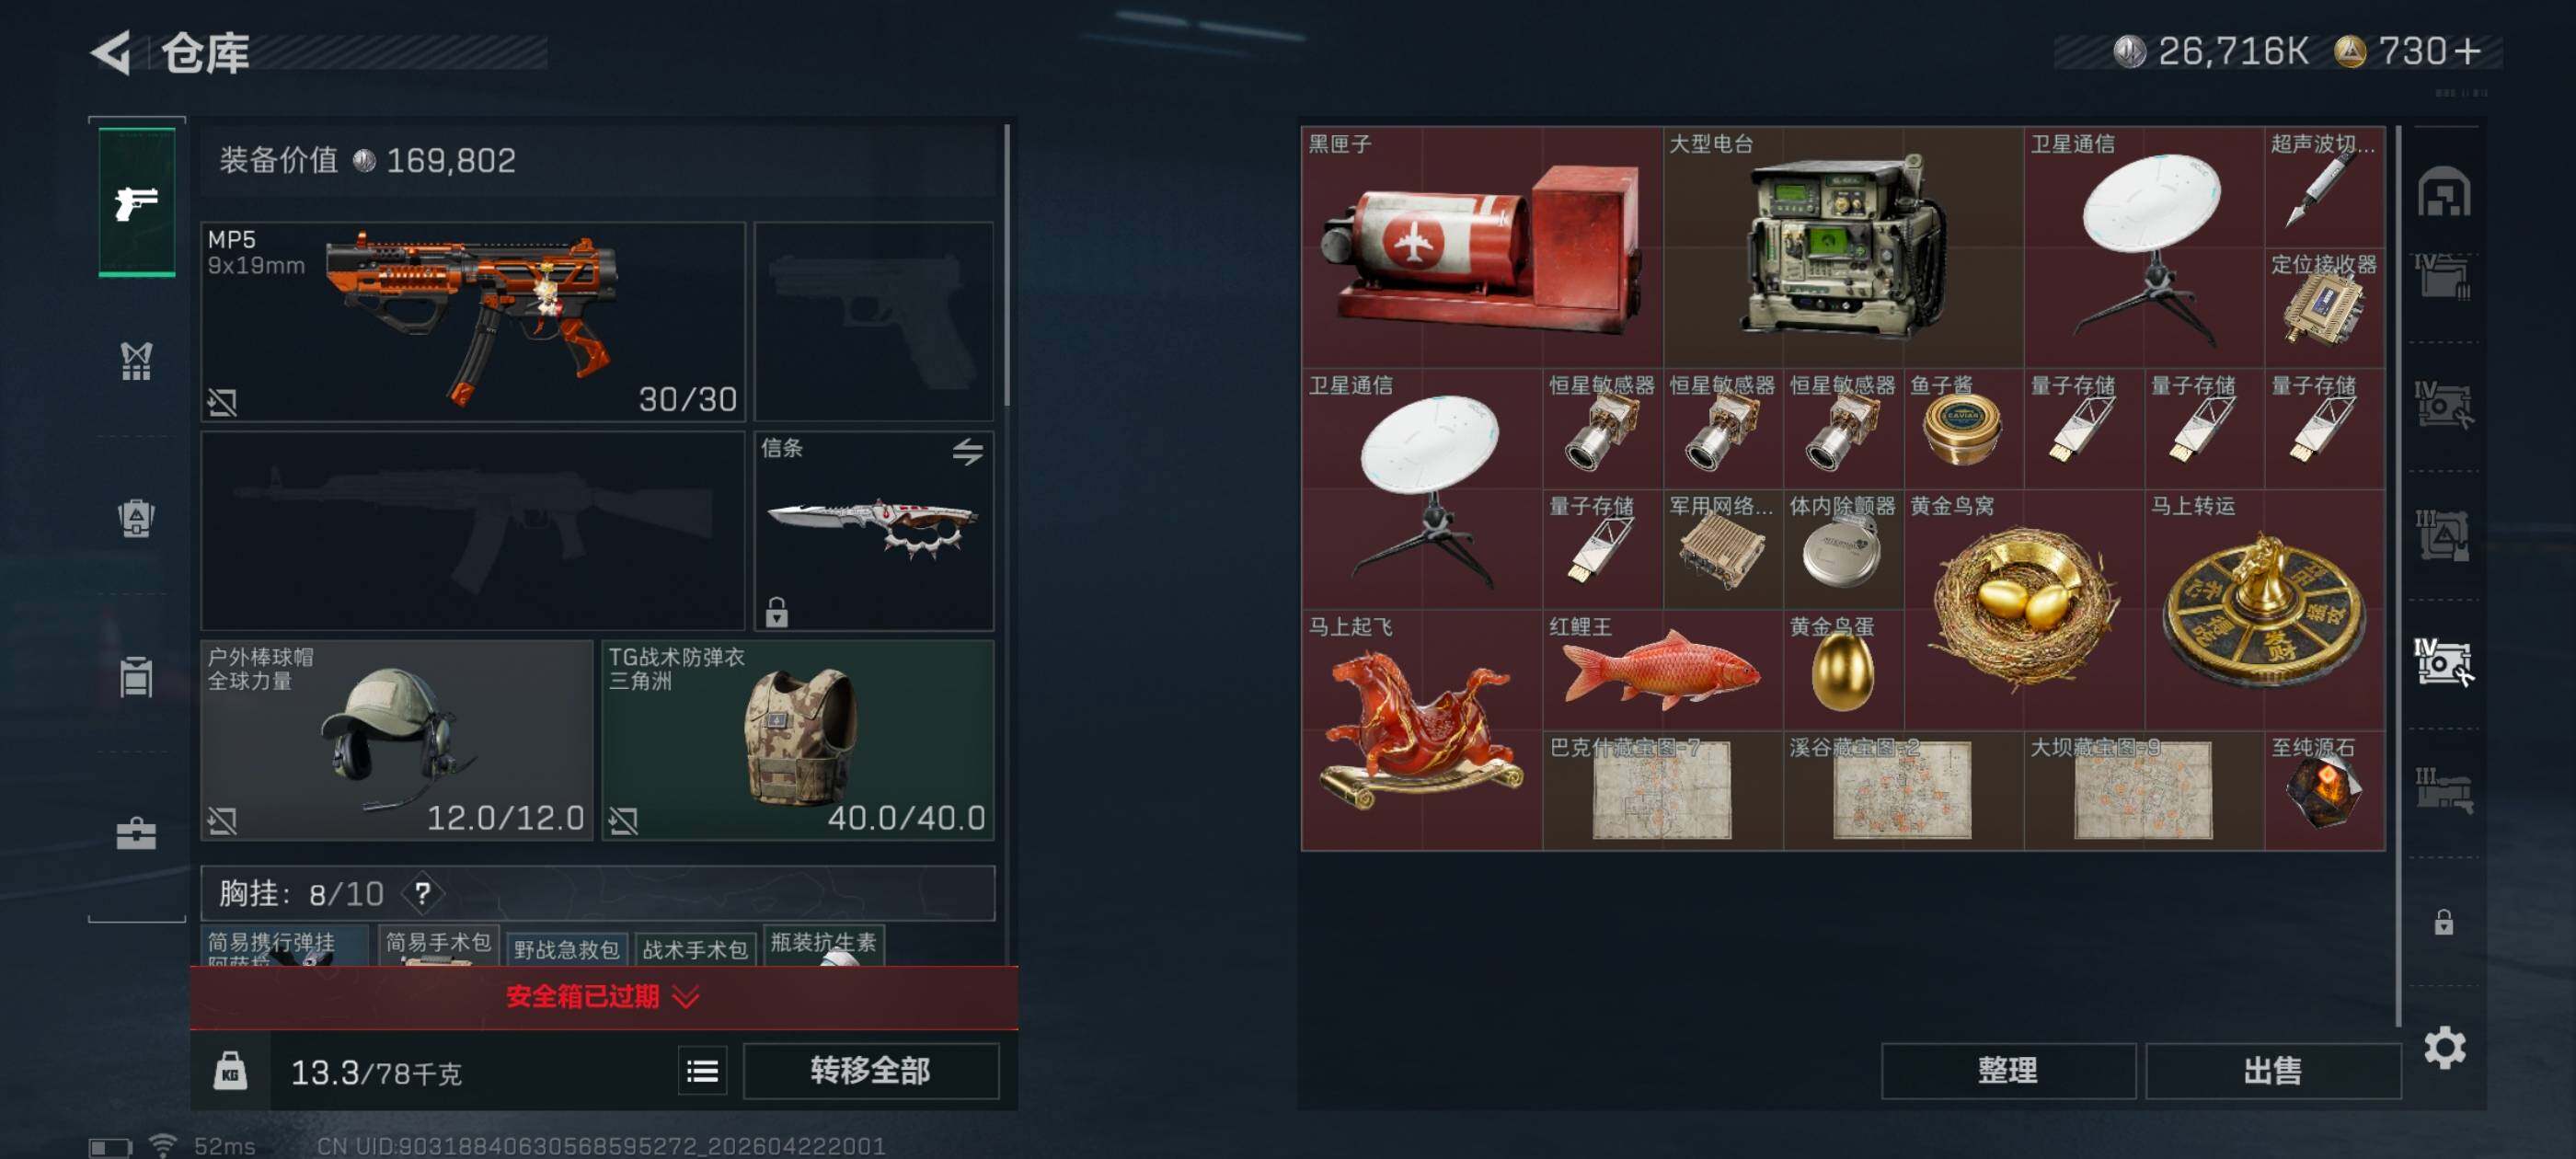Image resolution: width=2576 pixels, height=1159 pixels.
Task: Click the 转移全部 button
Action: [x=870, y=1071]
